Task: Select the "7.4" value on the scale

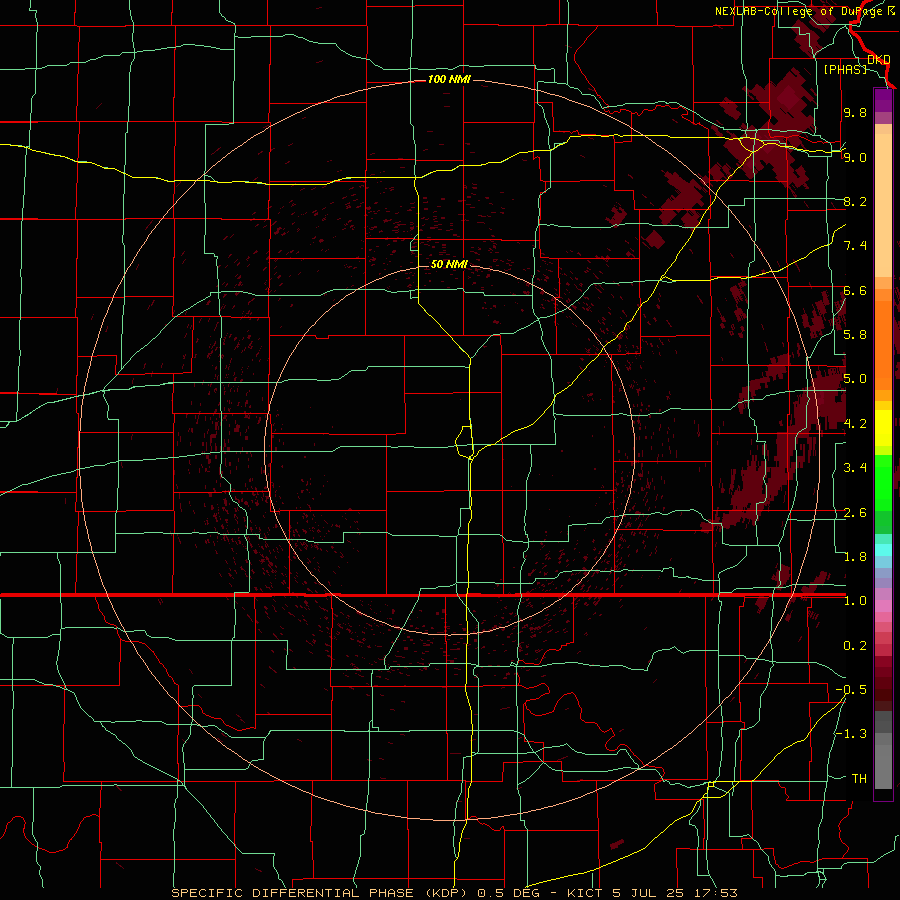Action: [855, 246]
